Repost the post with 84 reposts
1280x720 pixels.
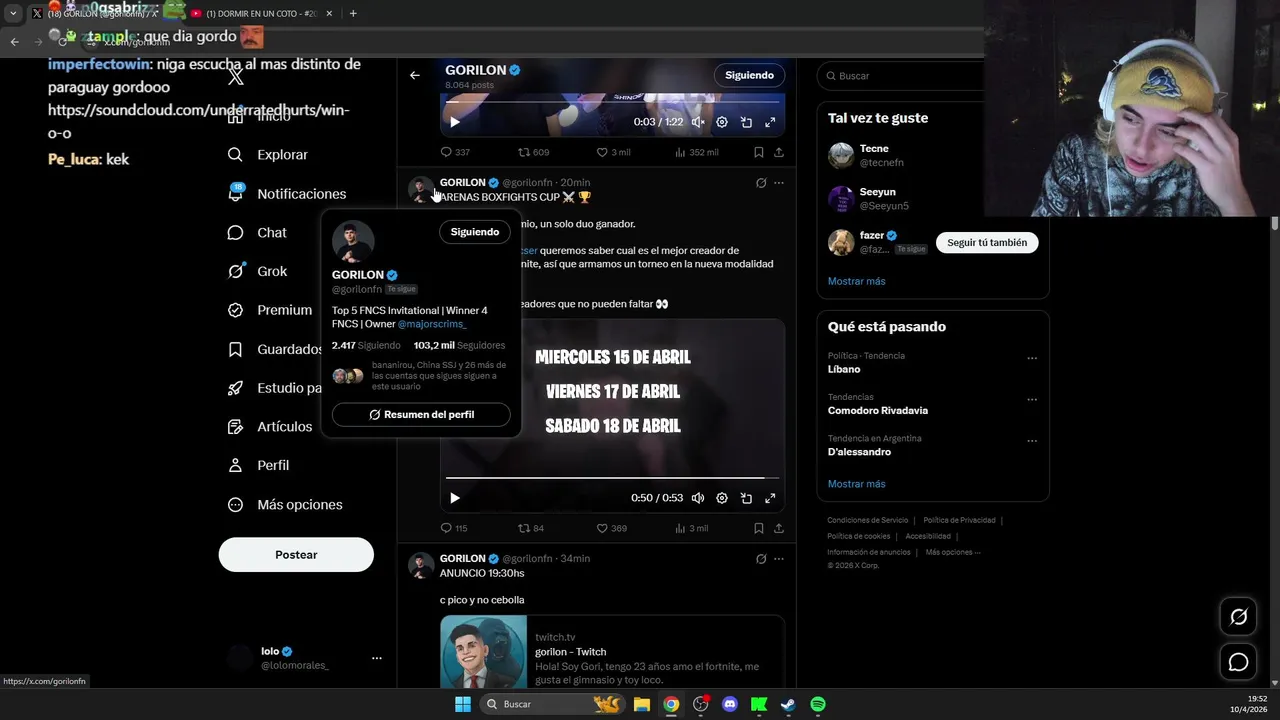pos(531,528)
